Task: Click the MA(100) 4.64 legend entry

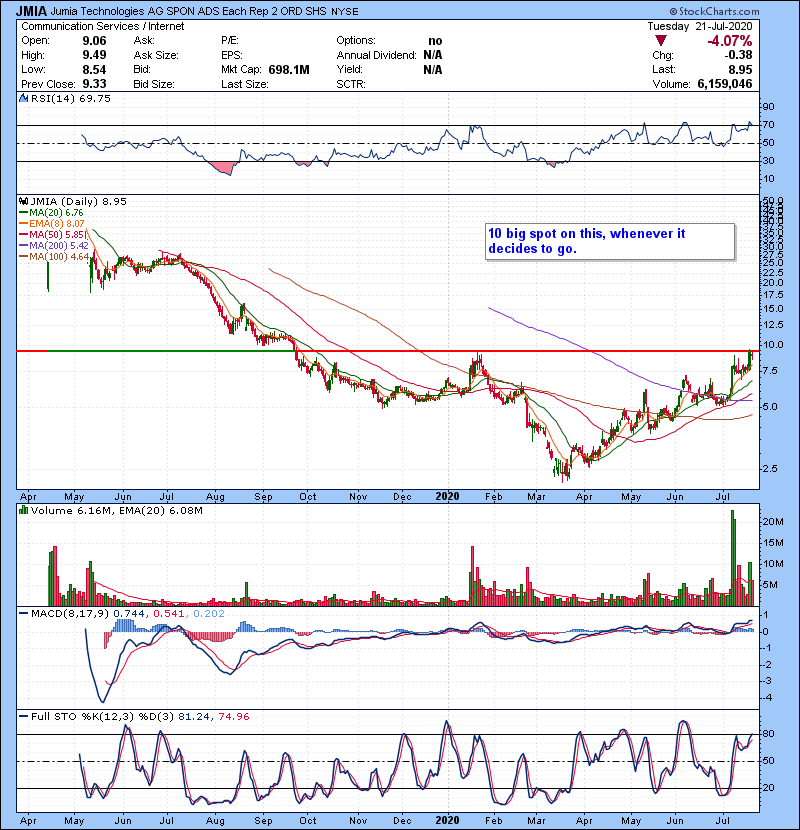Action: point(54,257)
